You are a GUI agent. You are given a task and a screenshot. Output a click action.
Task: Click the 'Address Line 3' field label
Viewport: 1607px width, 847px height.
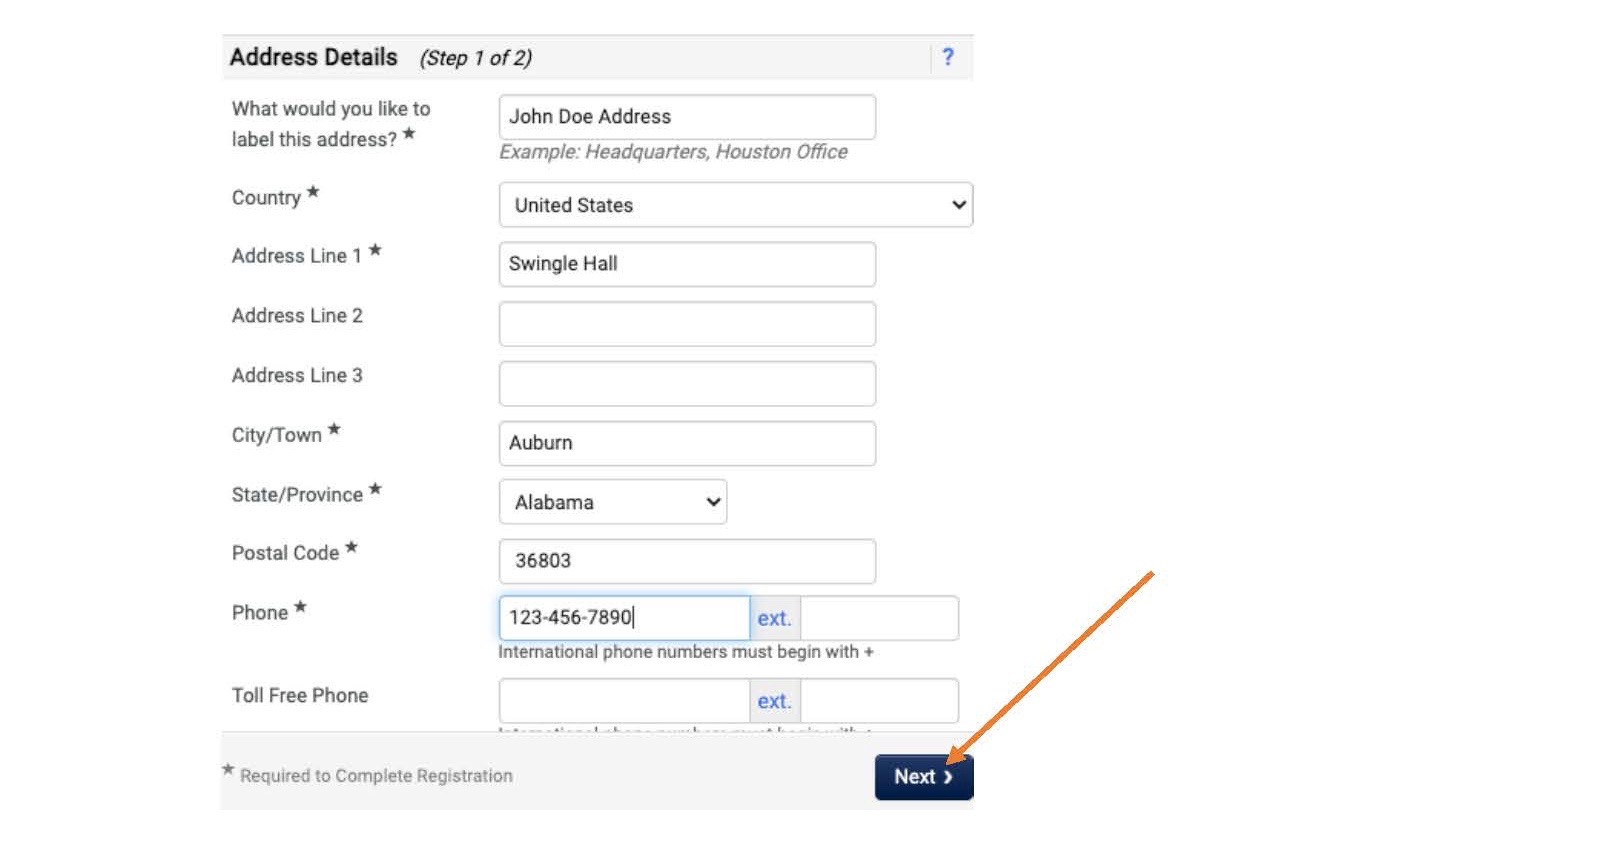click(297, 376)
